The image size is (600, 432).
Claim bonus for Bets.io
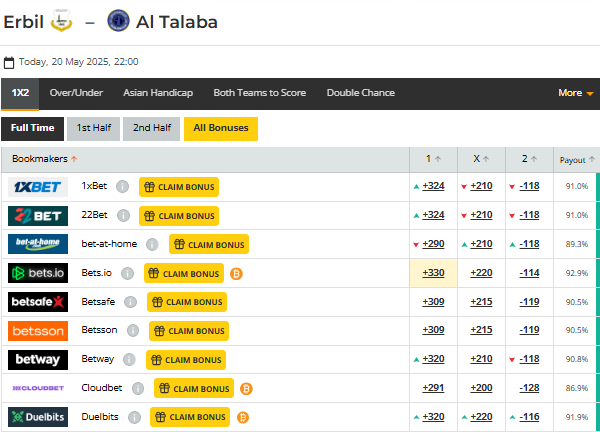[x=184, y=274]
